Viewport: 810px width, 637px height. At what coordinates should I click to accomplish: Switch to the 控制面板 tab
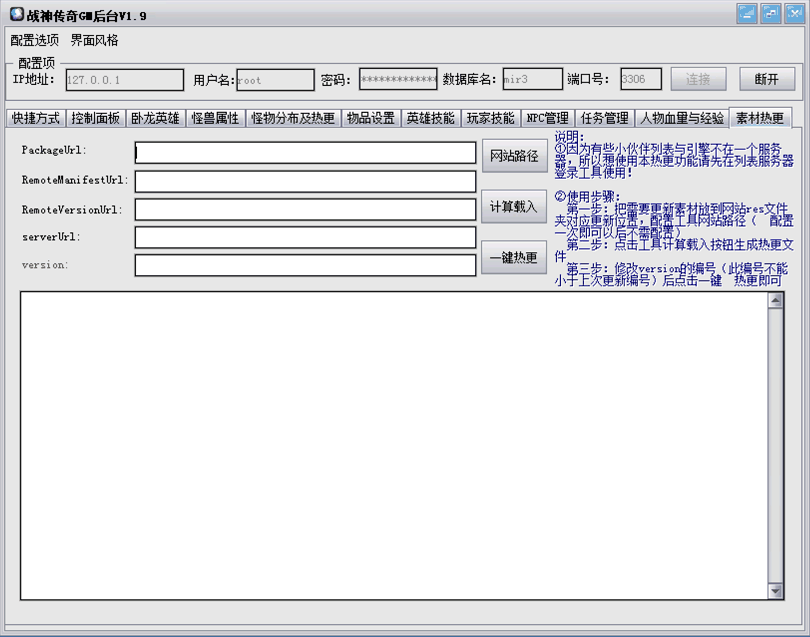[x=96, y=118]
